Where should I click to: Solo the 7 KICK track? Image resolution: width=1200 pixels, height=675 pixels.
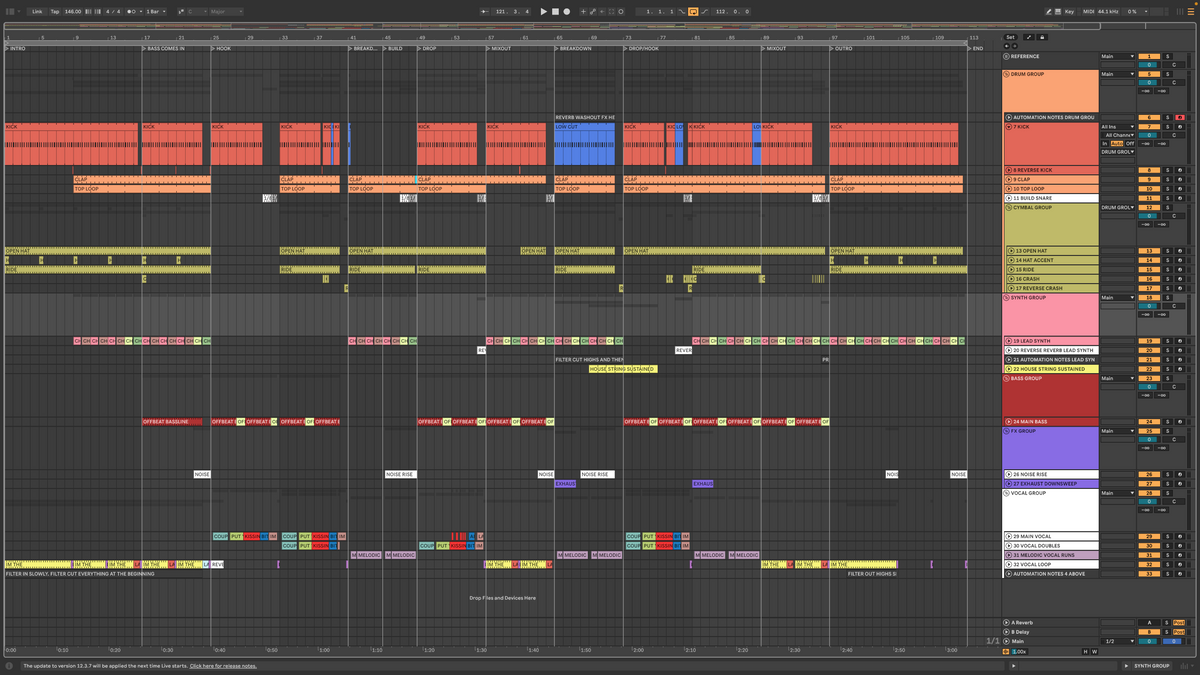click(1168, 127)
